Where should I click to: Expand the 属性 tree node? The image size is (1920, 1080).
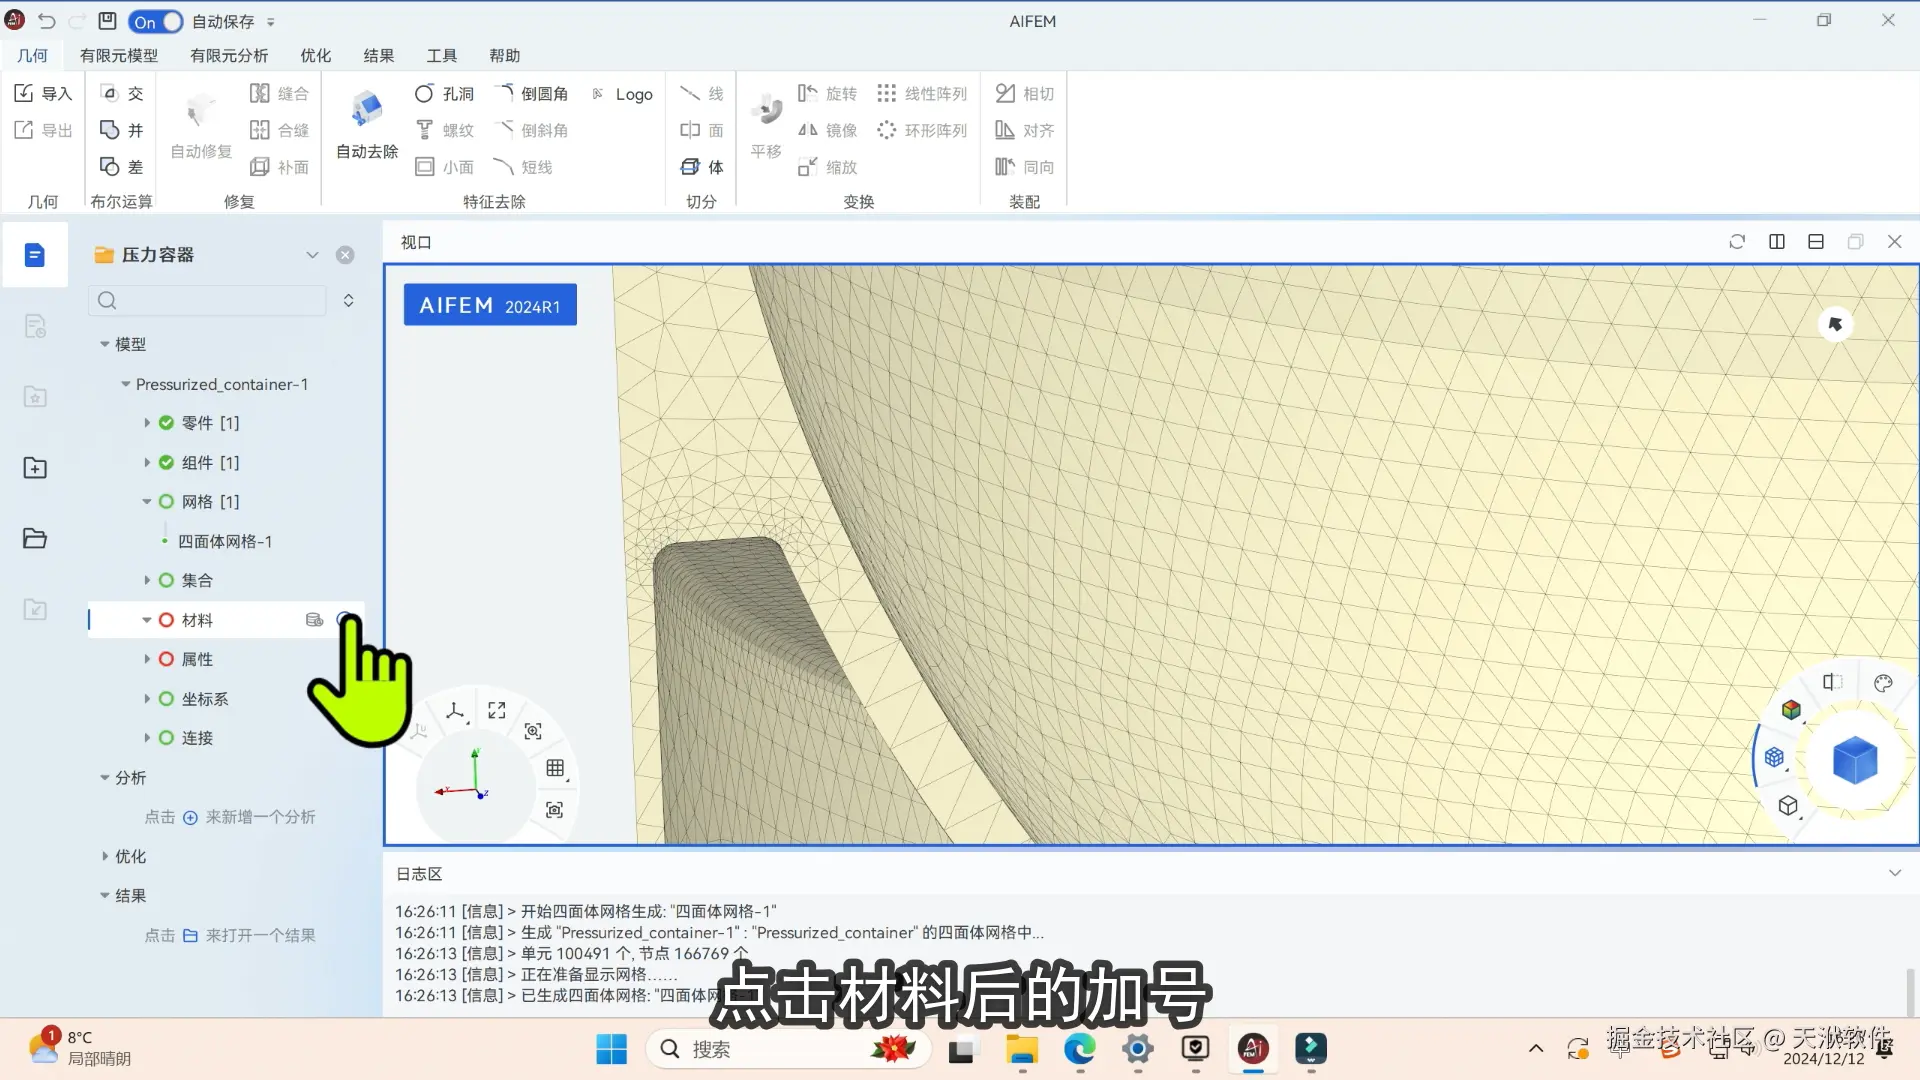[147, 659]
